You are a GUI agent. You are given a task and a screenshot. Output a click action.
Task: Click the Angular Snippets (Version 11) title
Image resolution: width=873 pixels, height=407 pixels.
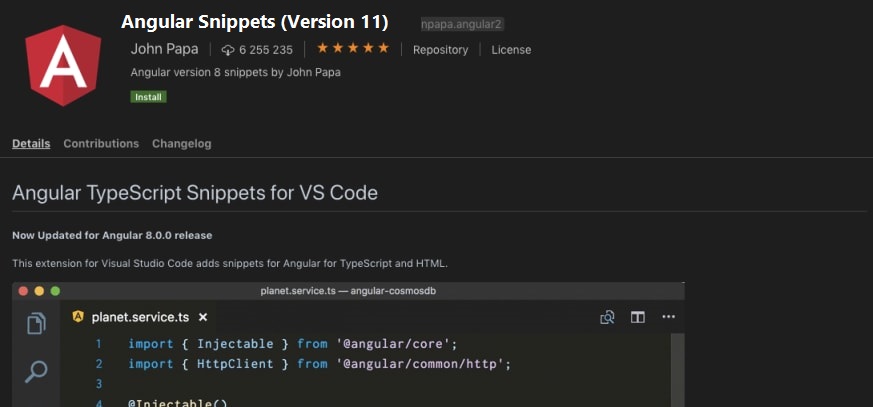[254, 22]
